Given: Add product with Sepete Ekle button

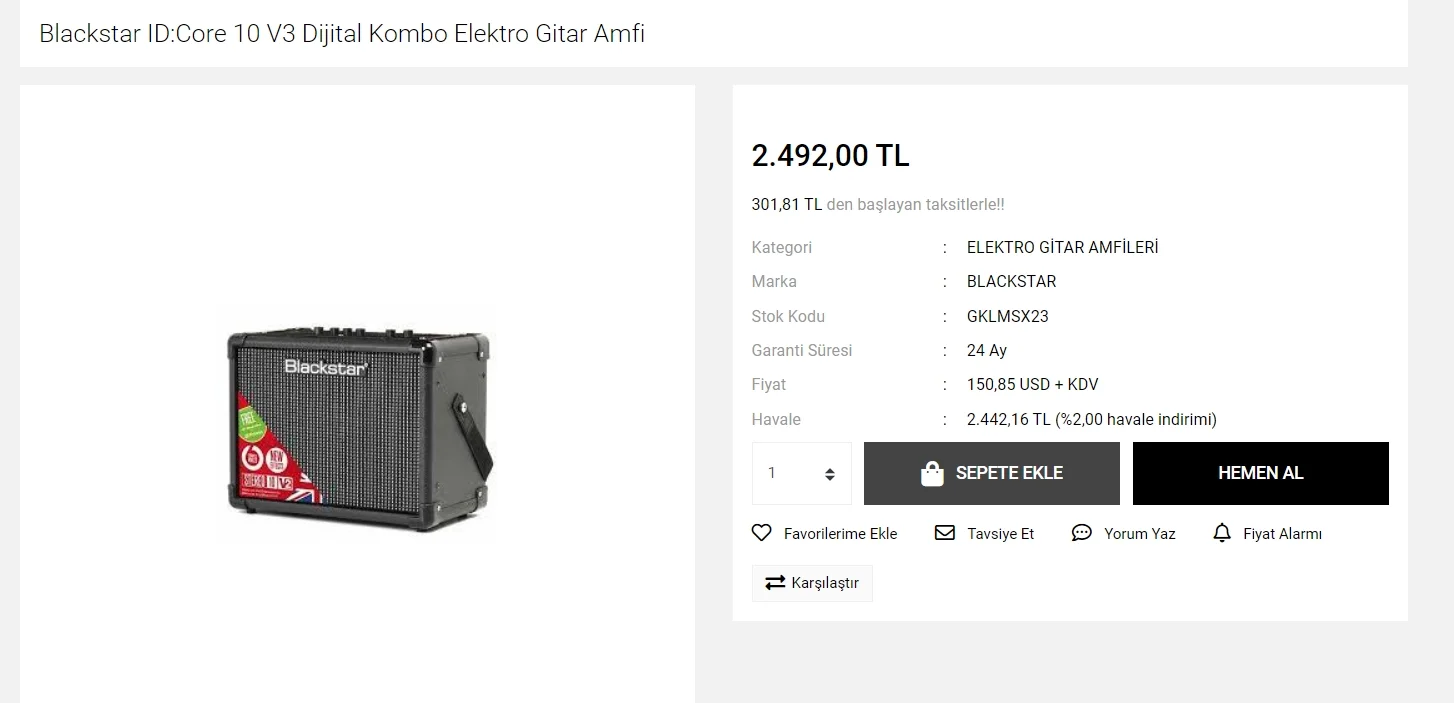Looking at the screenshot, I should coord(992,473).
